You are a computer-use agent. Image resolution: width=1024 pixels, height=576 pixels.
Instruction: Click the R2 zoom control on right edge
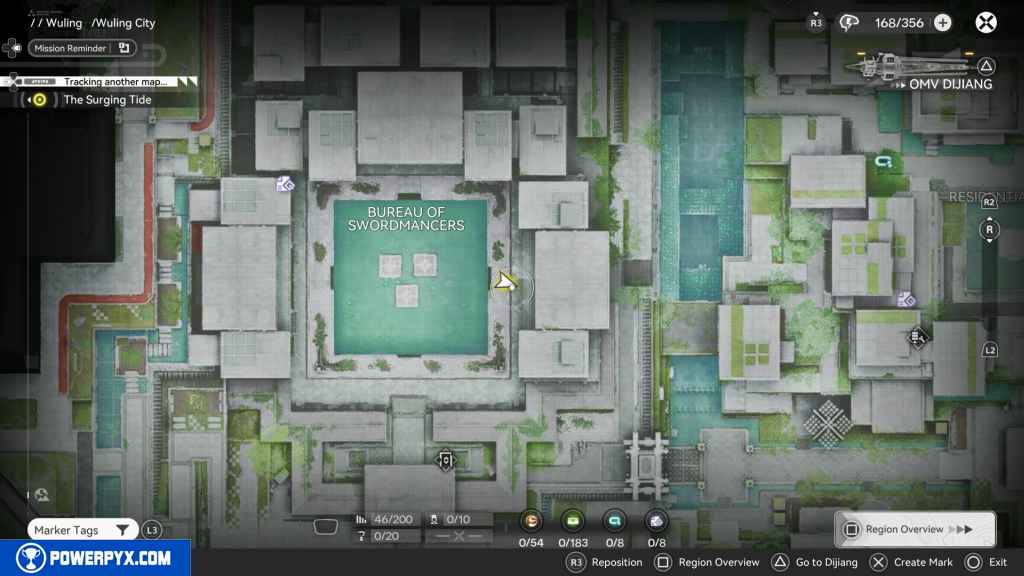[989, 202]
